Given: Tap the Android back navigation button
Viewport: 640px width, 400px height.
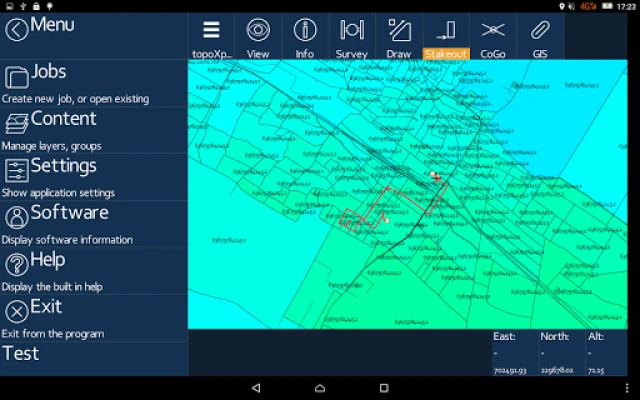Looking at the screenshot, I should pos(256,388).
